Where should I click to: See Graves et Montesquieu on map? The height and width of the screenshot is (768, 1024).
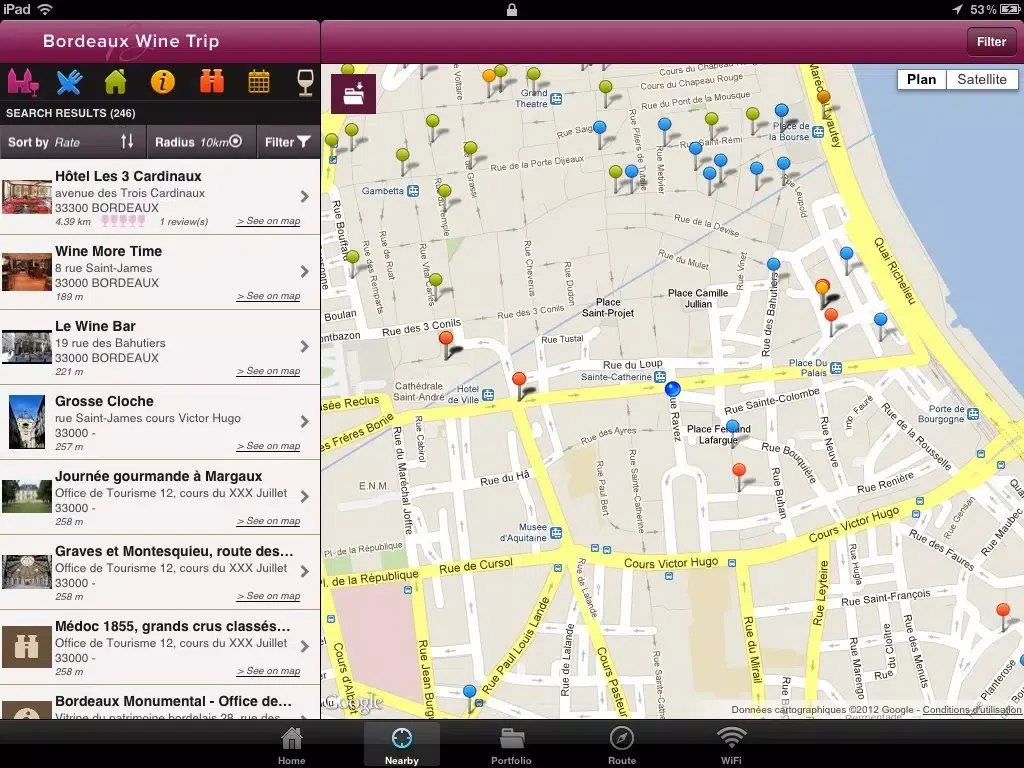[268, 597]
